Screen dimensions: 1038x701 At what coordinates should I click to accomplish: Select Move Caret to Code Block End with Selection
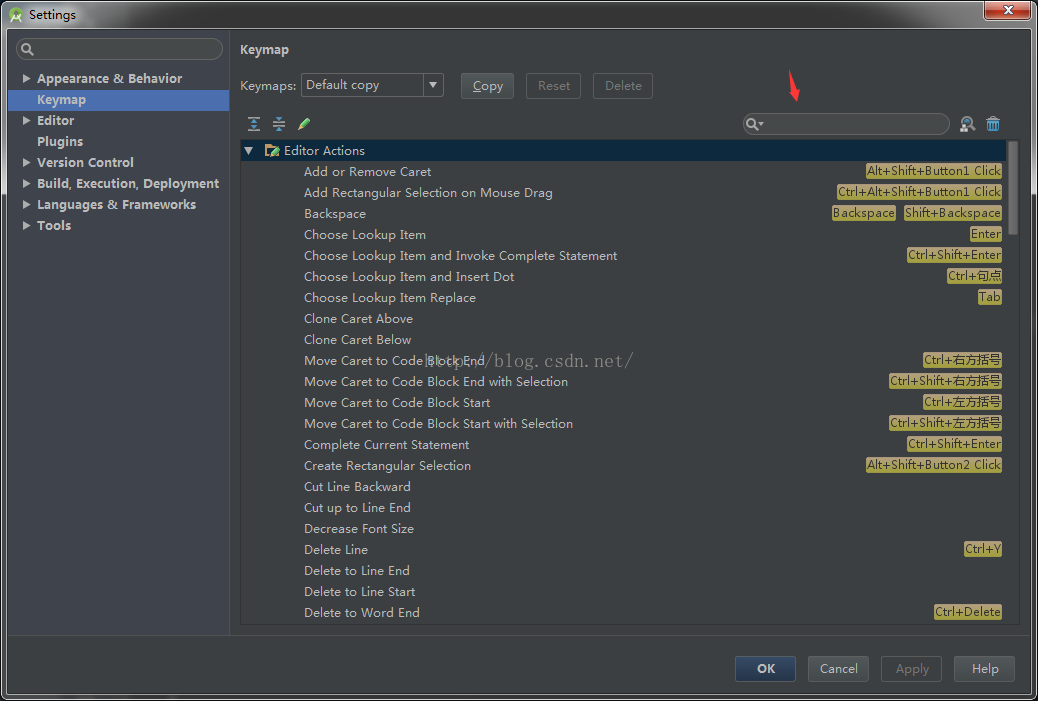point(623,381)
